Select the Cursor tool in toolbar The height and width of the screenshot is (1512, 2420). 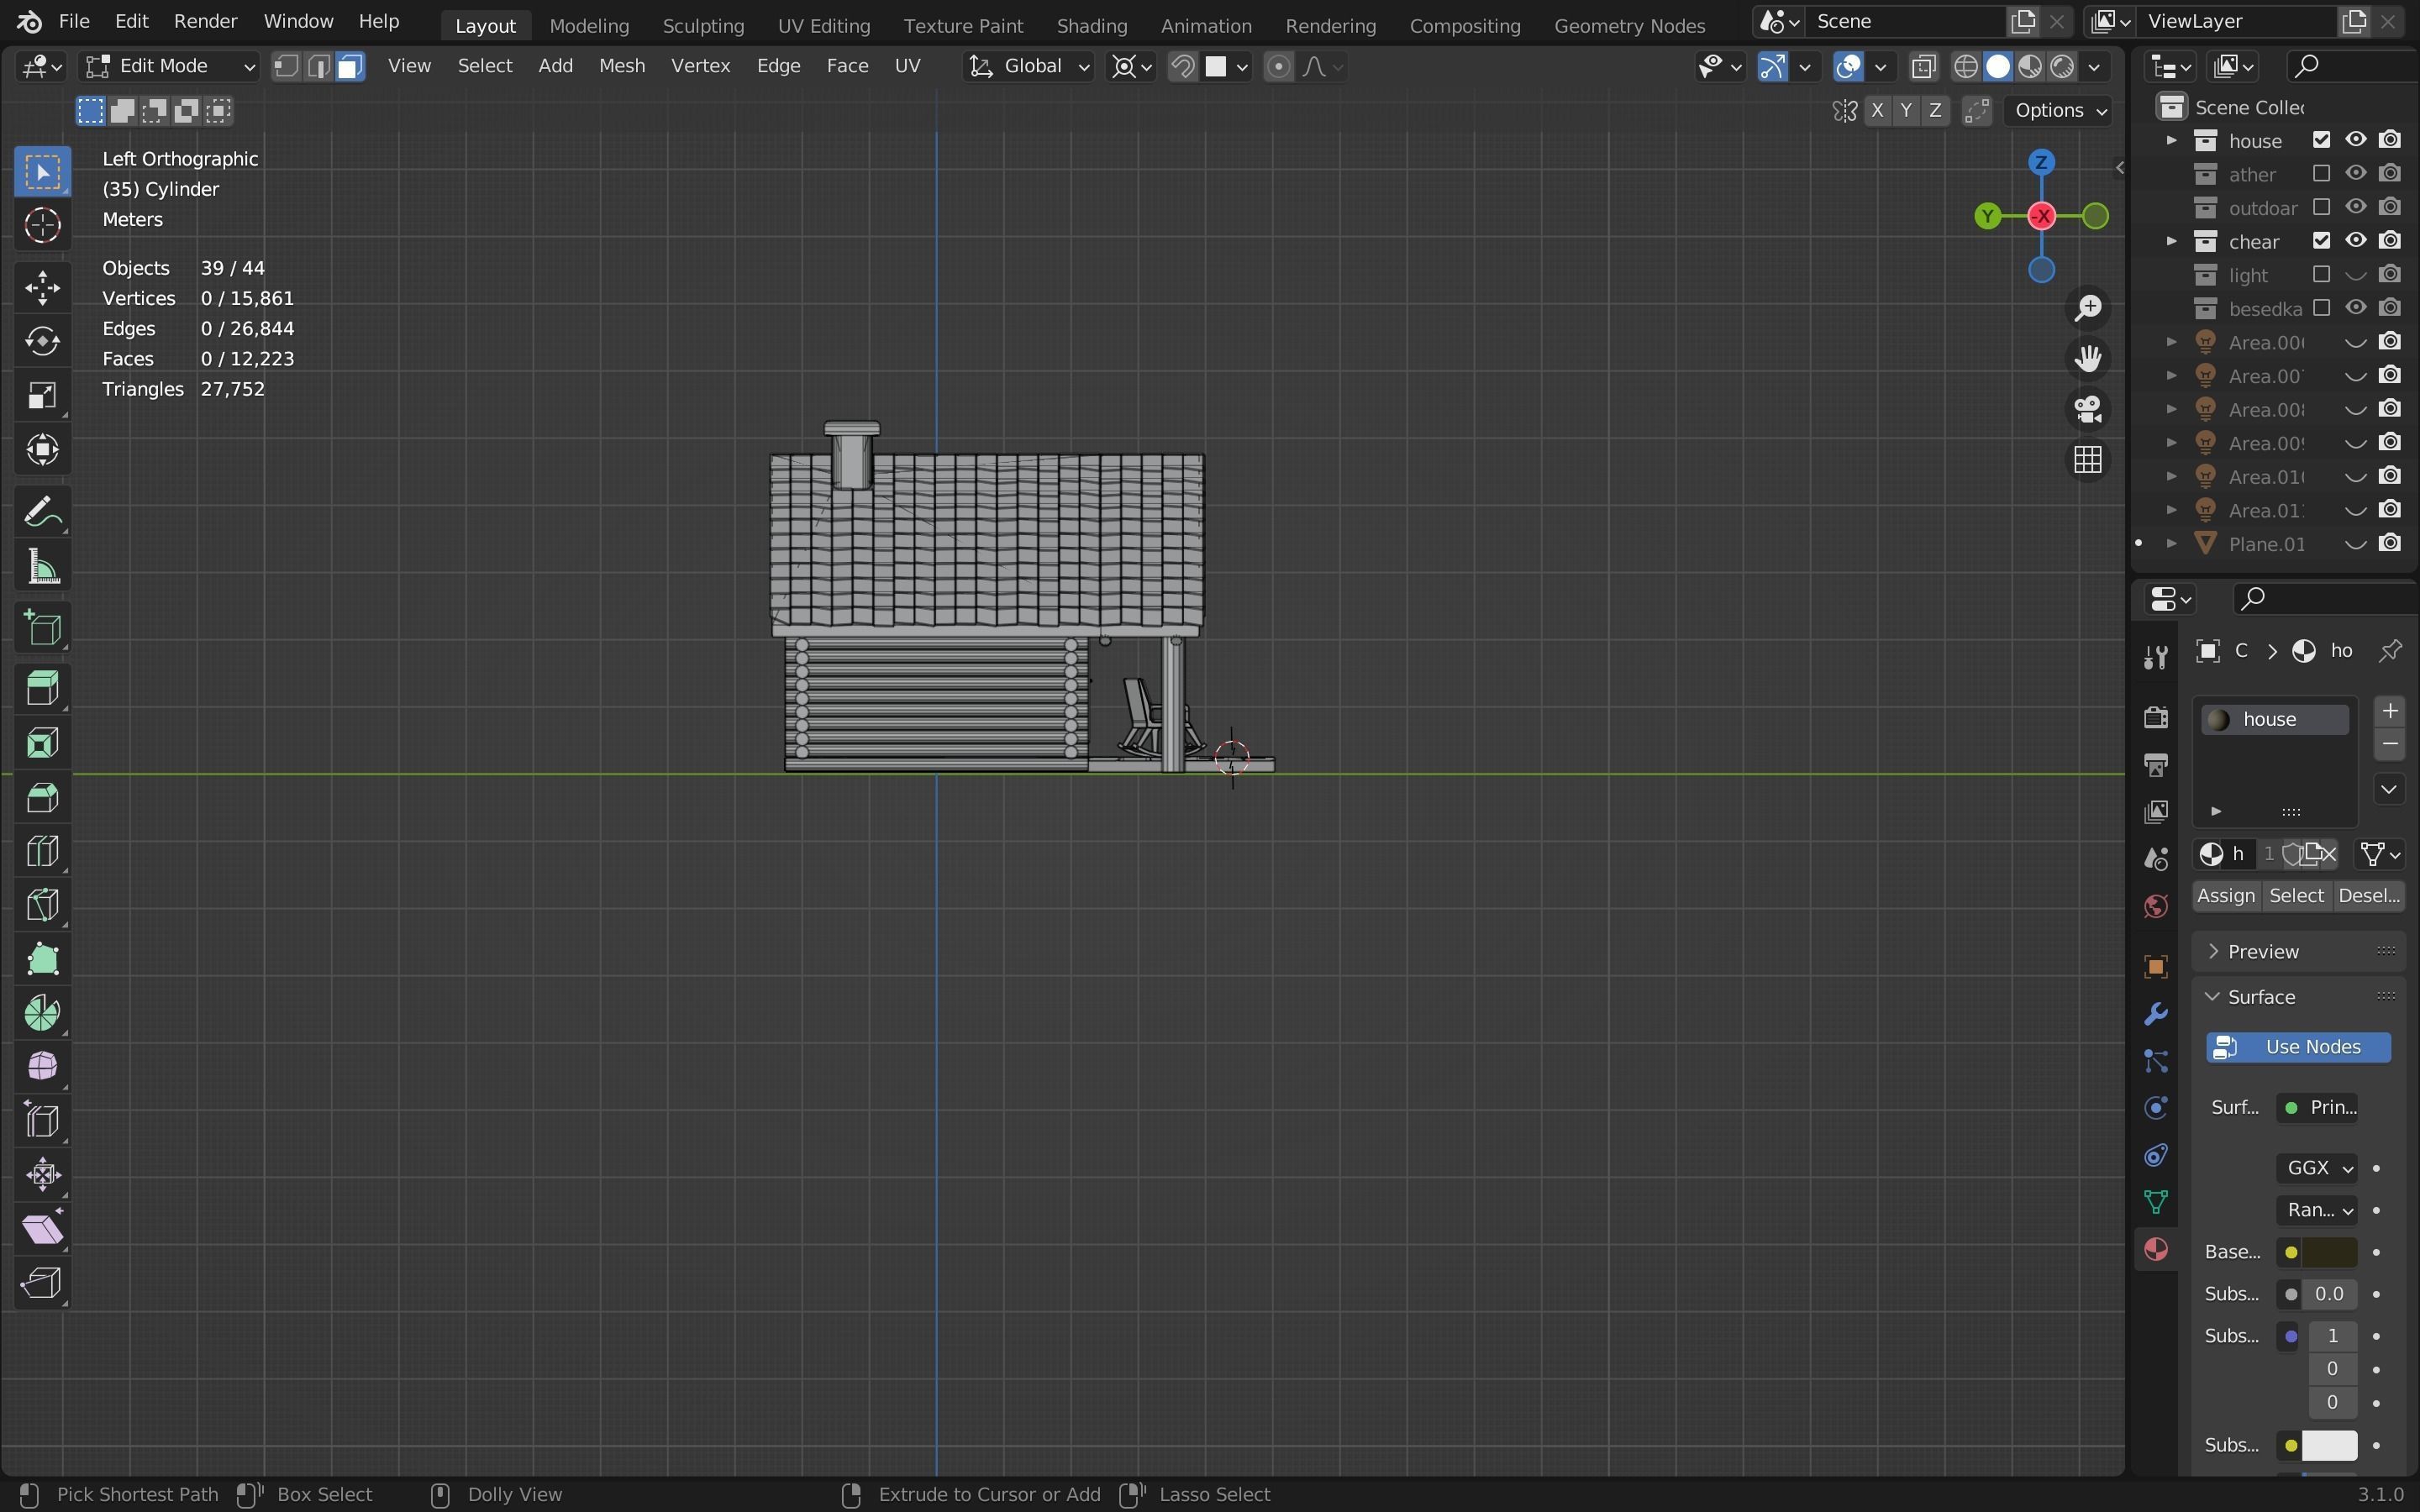click(42, 226)
